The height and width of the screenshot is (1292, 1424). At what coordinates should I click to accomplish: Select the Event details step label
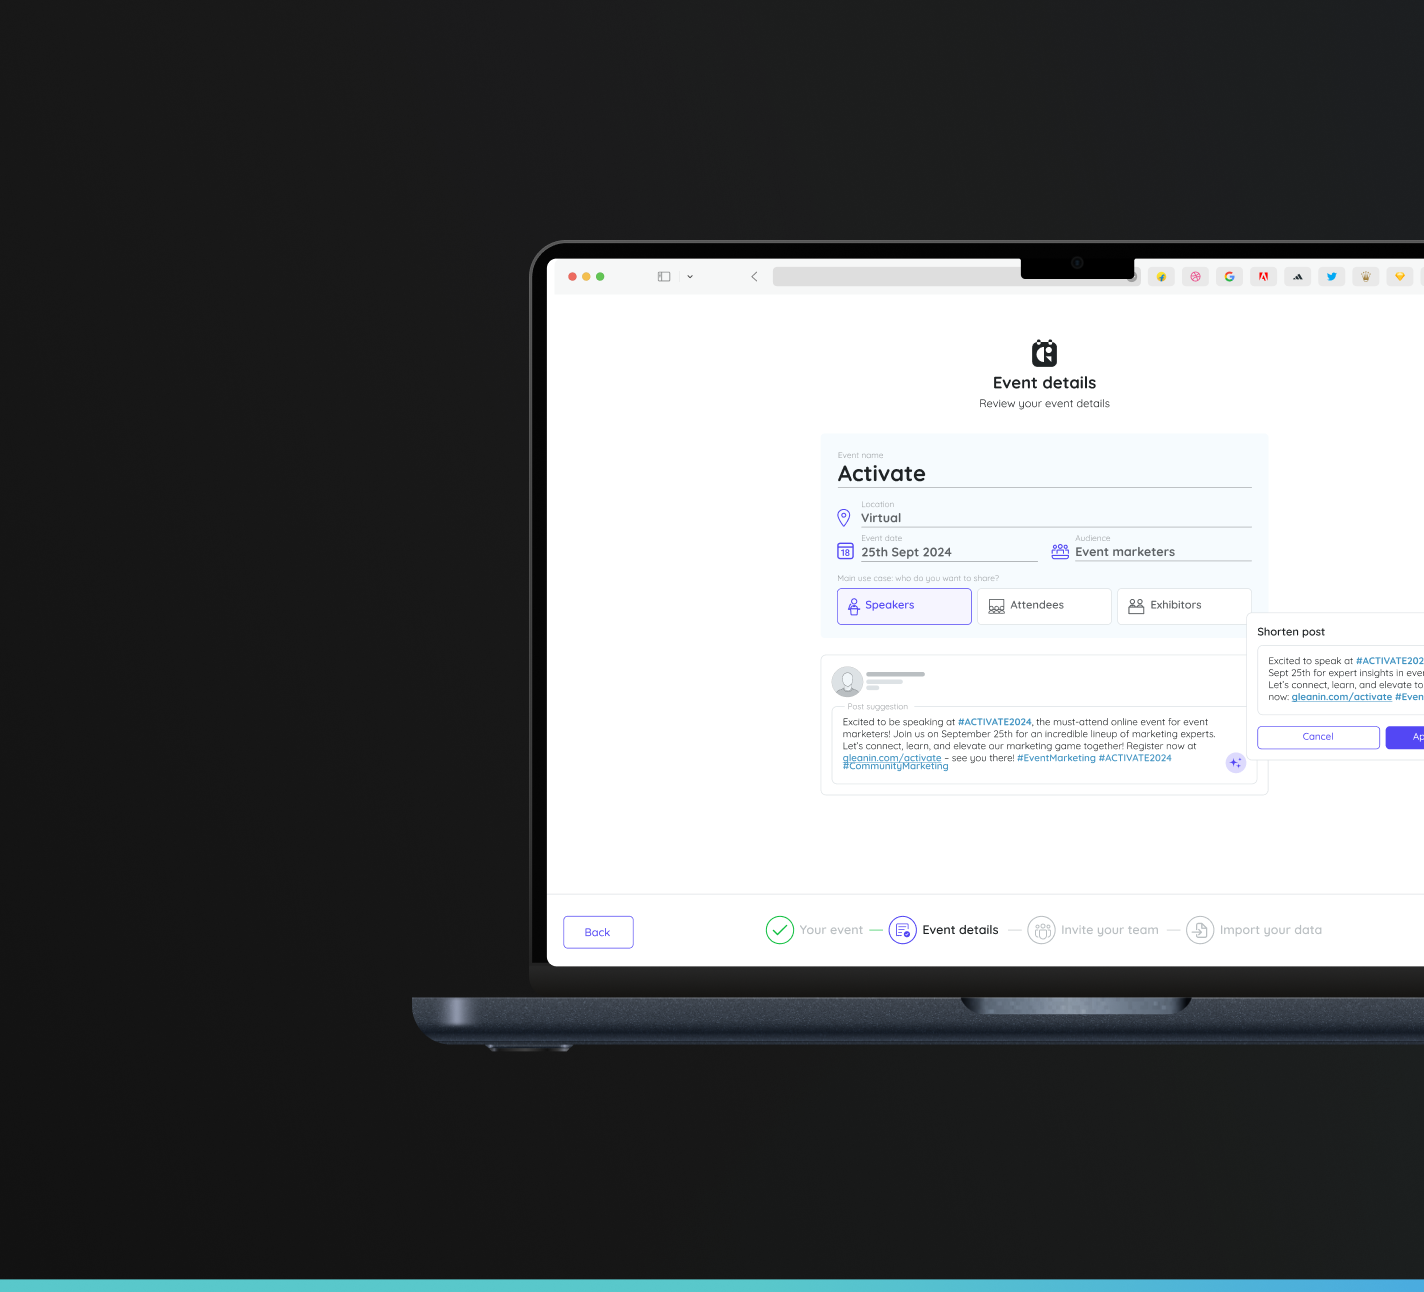coord(960,930)
